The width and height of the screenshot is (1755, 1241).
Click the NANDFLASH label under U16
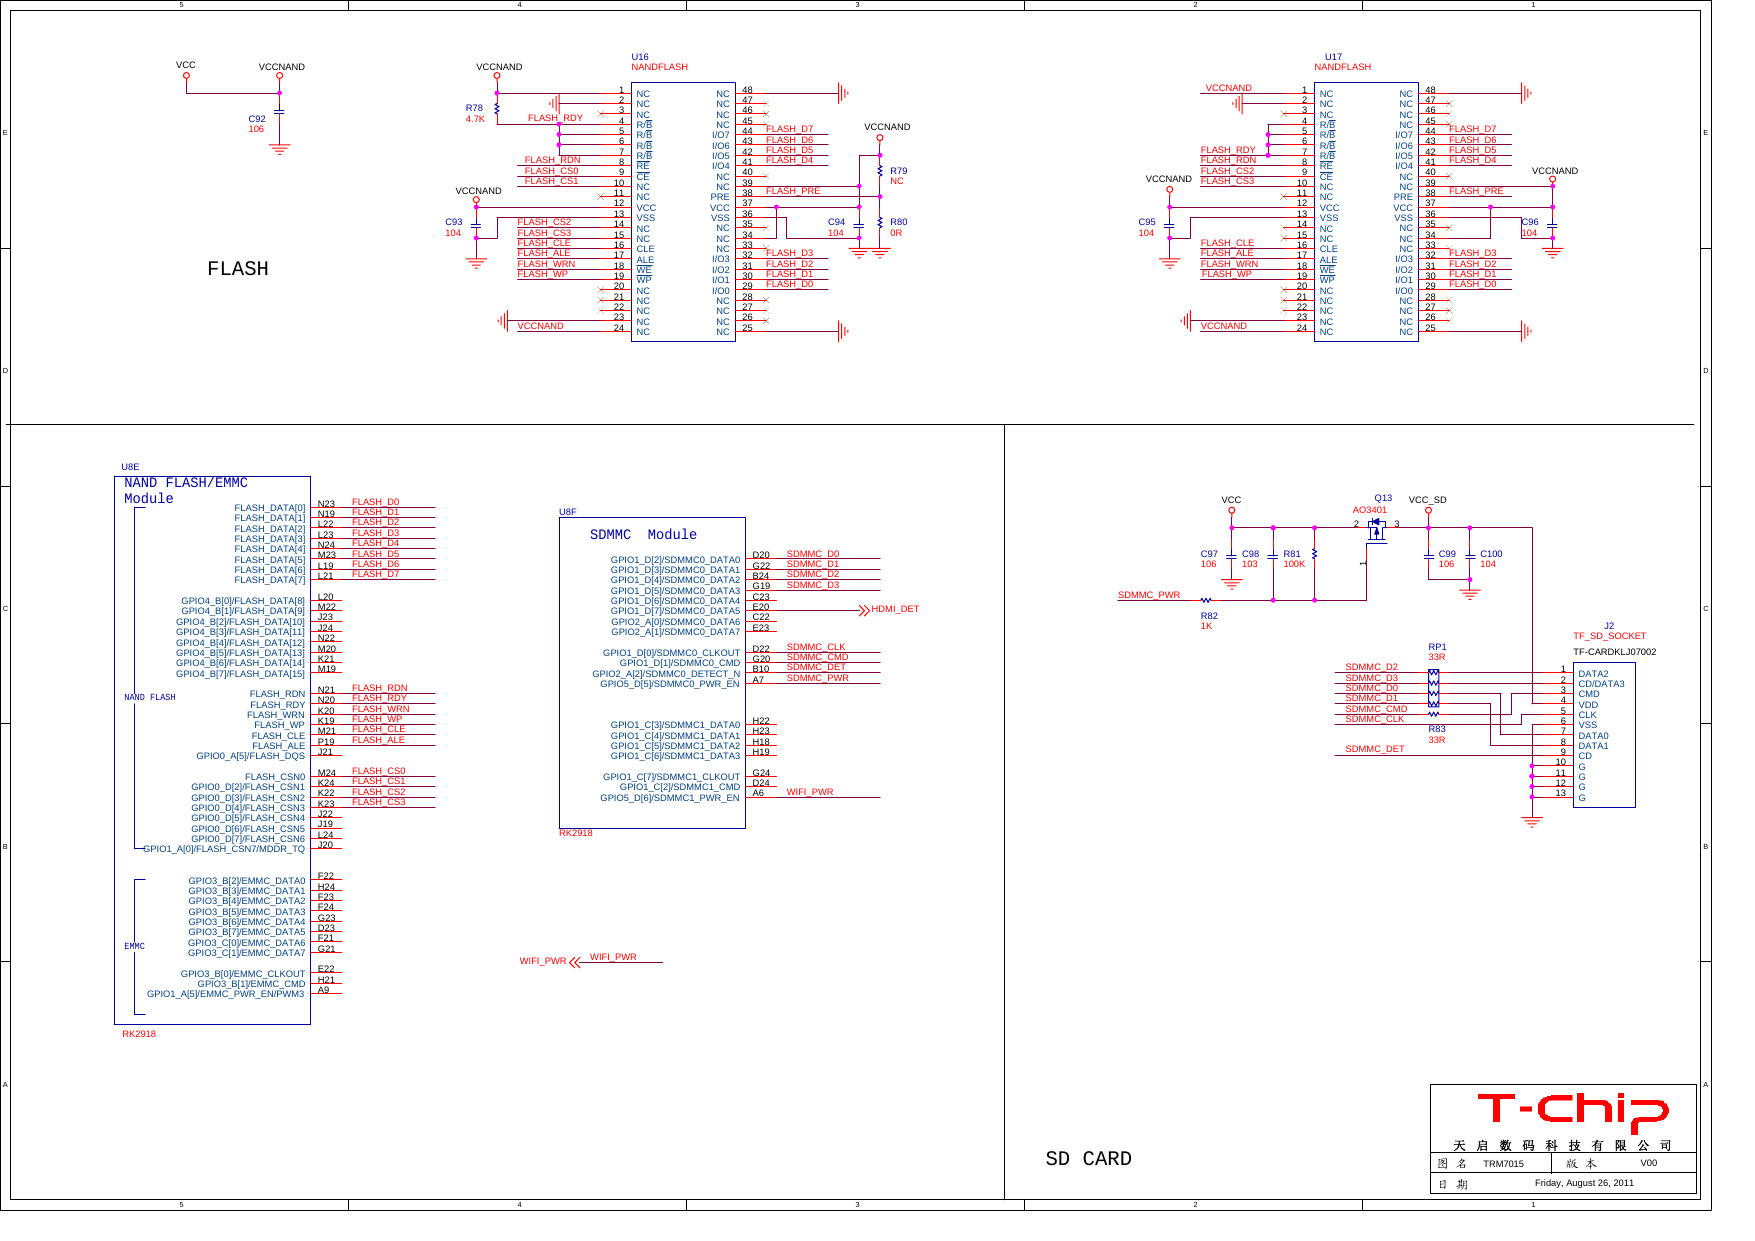click(659, 67)
